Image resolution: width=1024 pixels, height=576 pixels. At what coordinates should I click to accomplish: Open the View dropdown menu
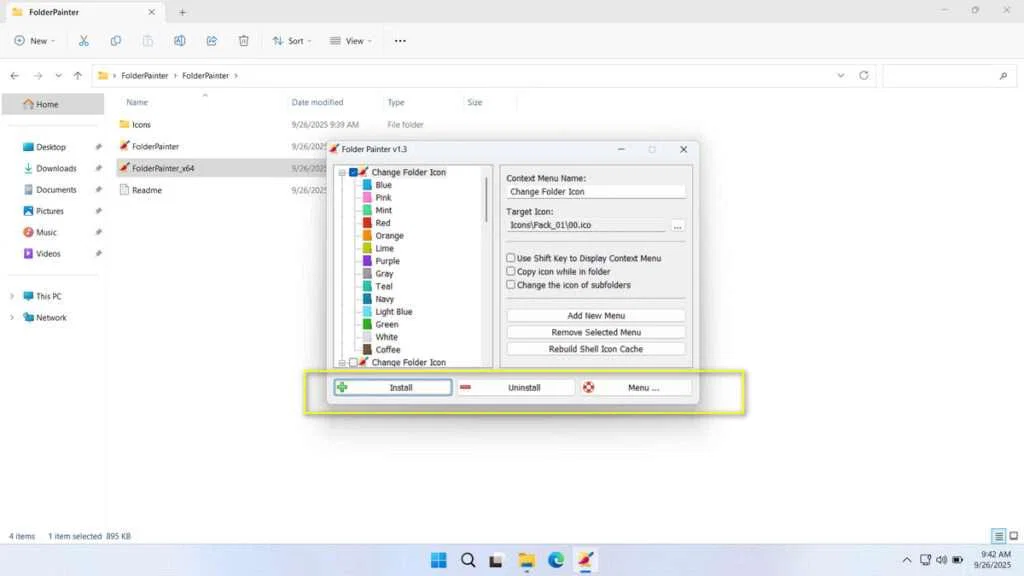[x=351, y=40]
